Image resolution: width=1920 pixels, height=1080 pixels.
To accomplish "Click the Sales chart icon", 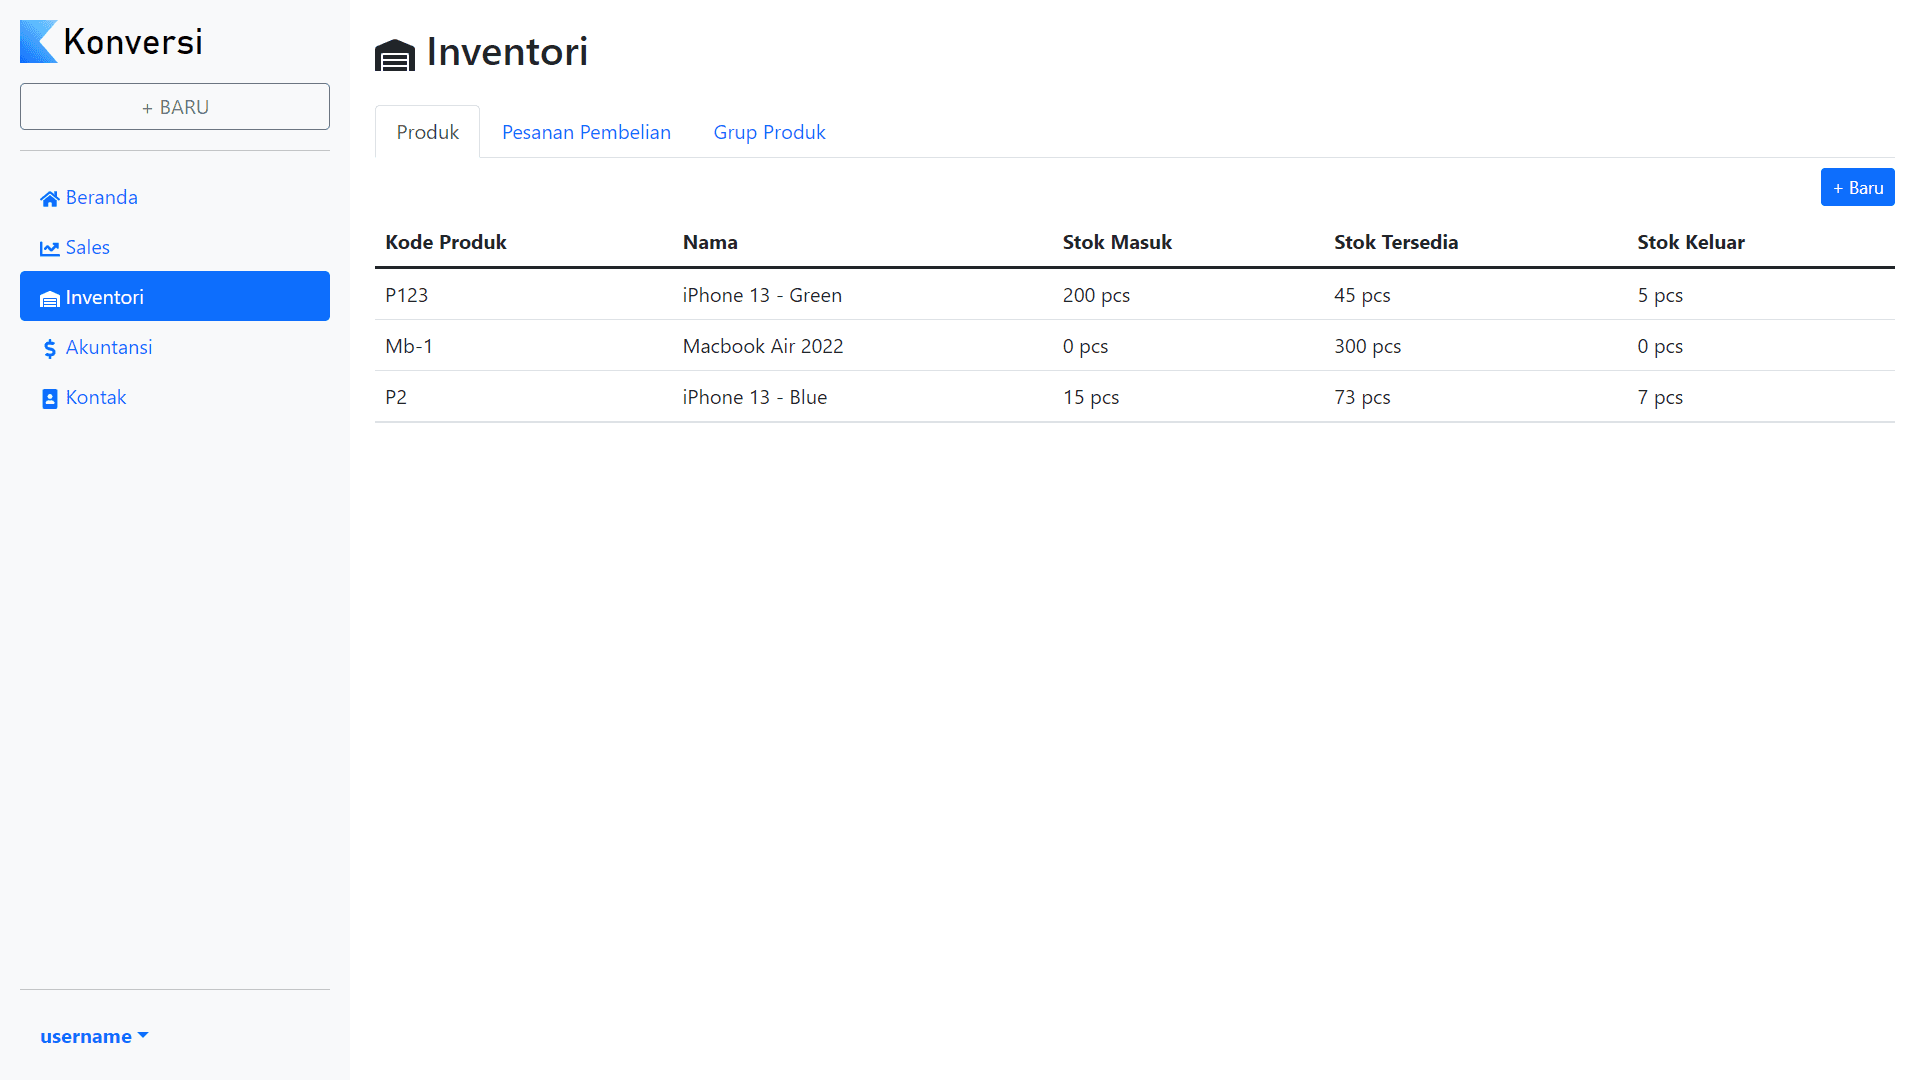I will [49, 249].
